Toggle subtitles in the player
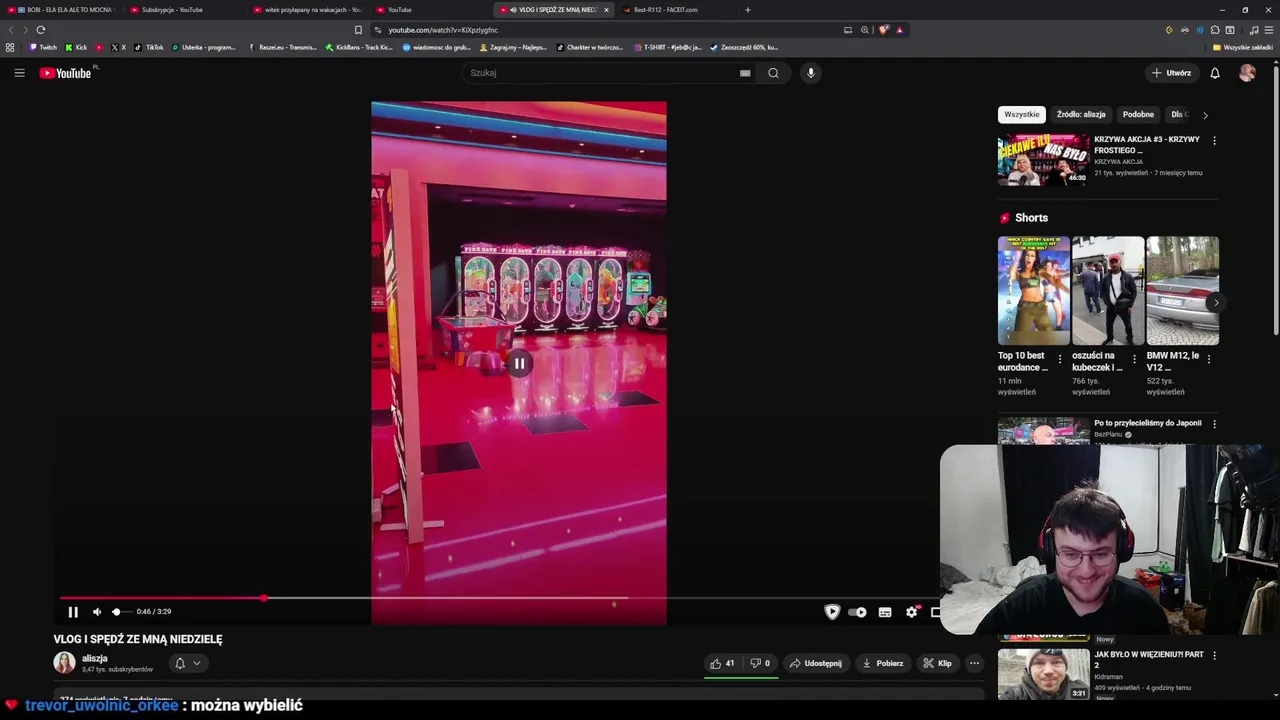Screen dimensions: 1280x720 coord(885,612)
